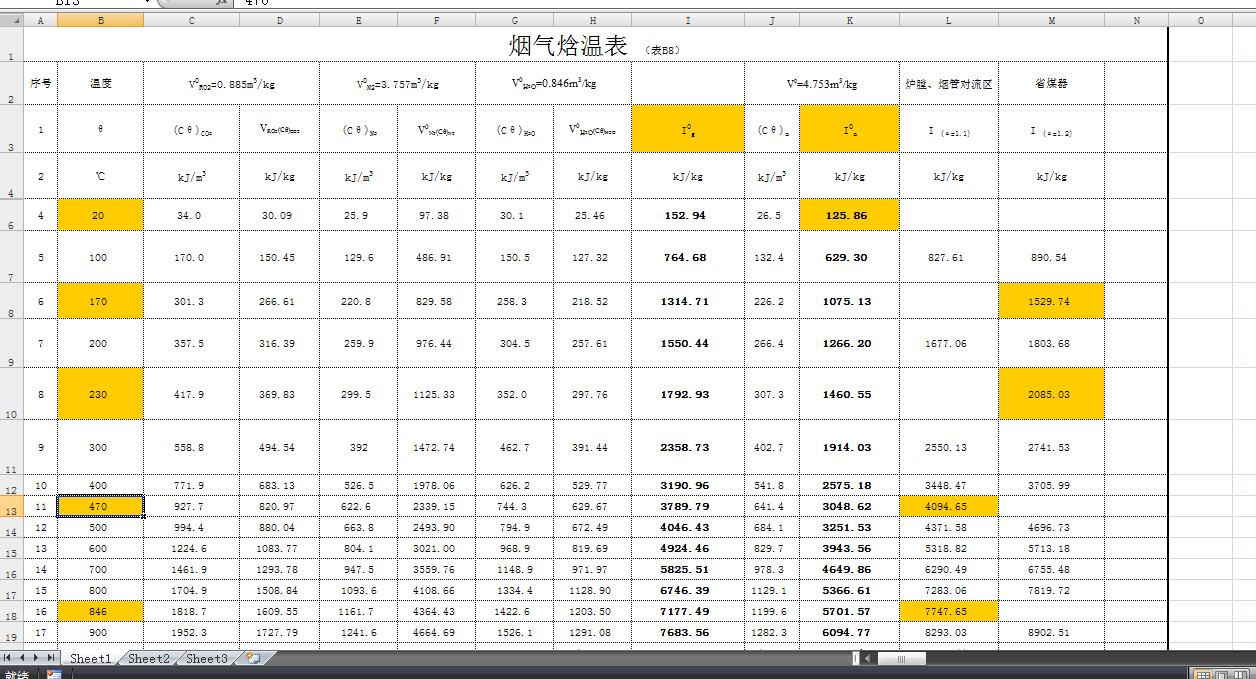Viewport: 1256px width, 679px height.
Task: Jump to the first sheet tab arrow
Action: click(x=9, y=658)
